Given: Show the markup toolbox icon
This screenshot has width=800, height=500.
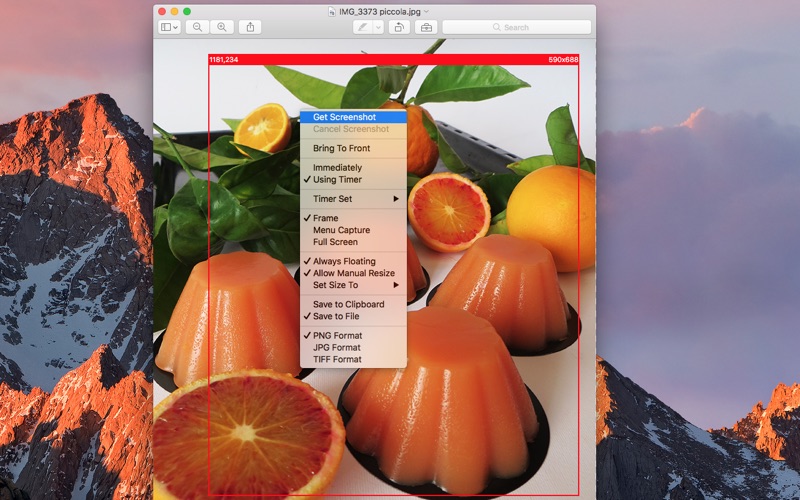Looking at the screenshot, I should (x=426, y=27).
